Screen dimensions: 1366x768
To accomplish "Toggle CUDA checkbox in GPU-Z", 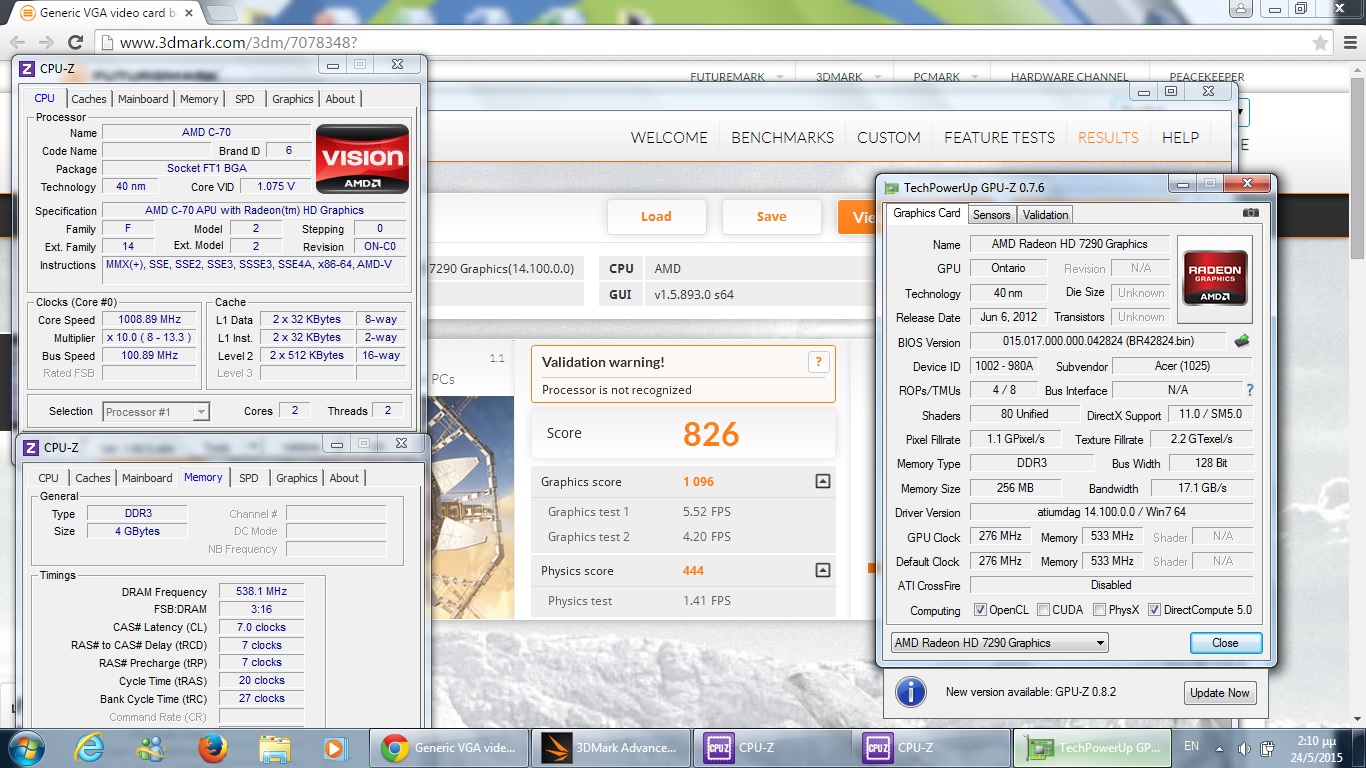I will coord(1043,610).
